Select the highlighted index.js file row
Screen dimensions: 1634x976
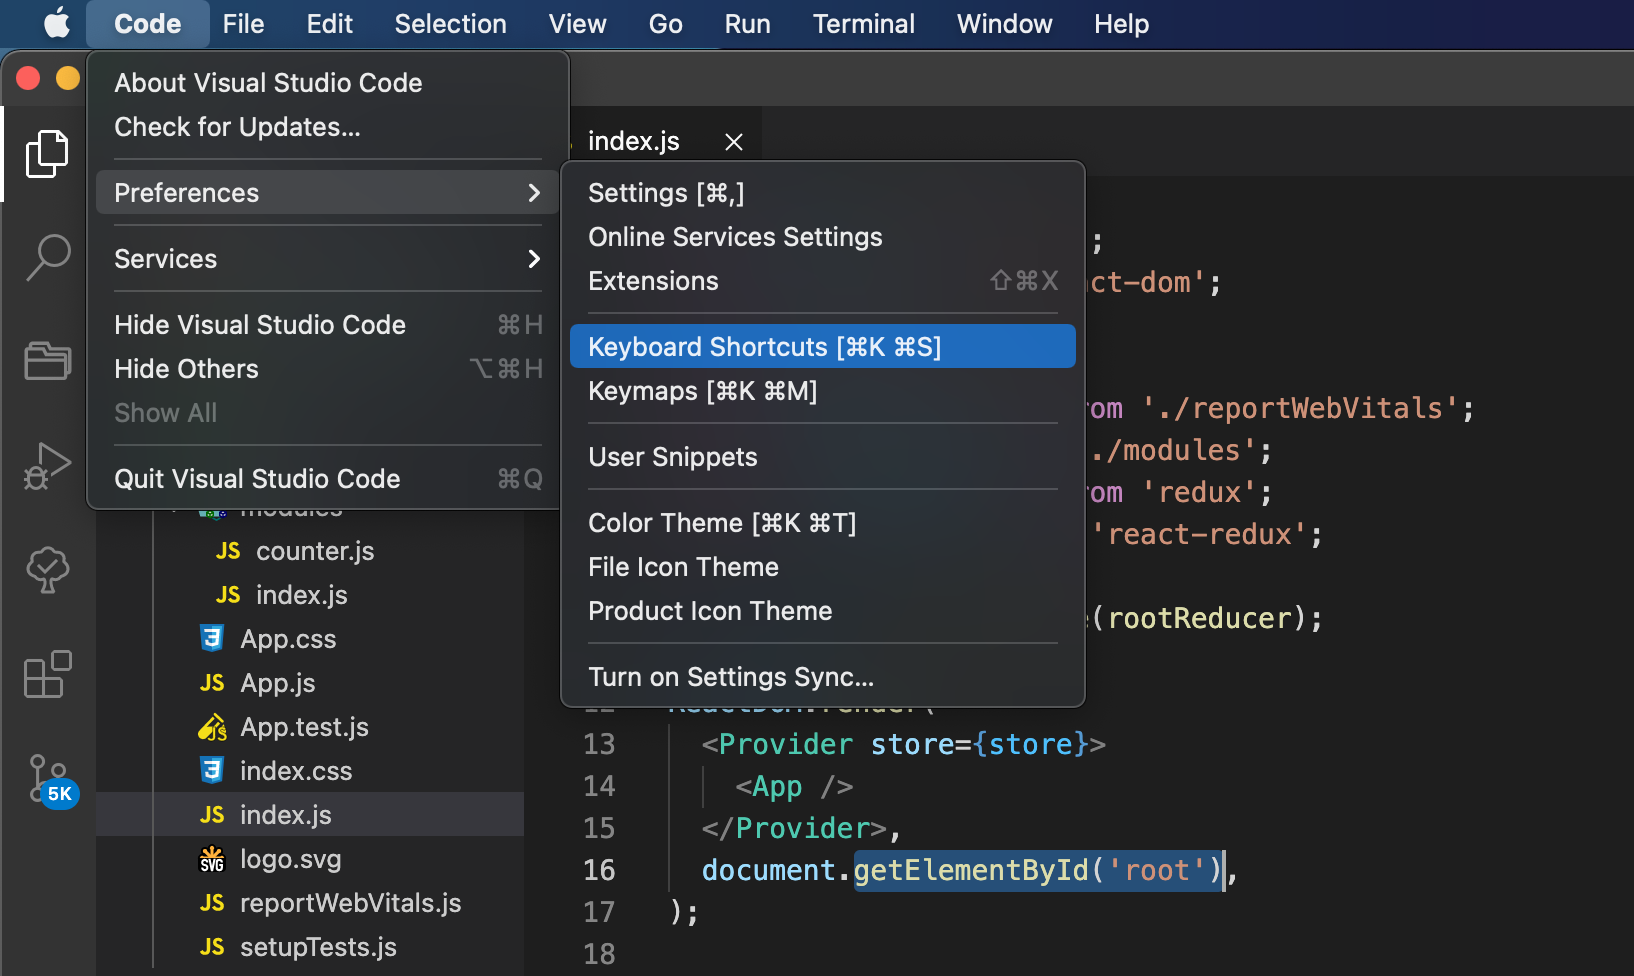[x=310, y=814]
